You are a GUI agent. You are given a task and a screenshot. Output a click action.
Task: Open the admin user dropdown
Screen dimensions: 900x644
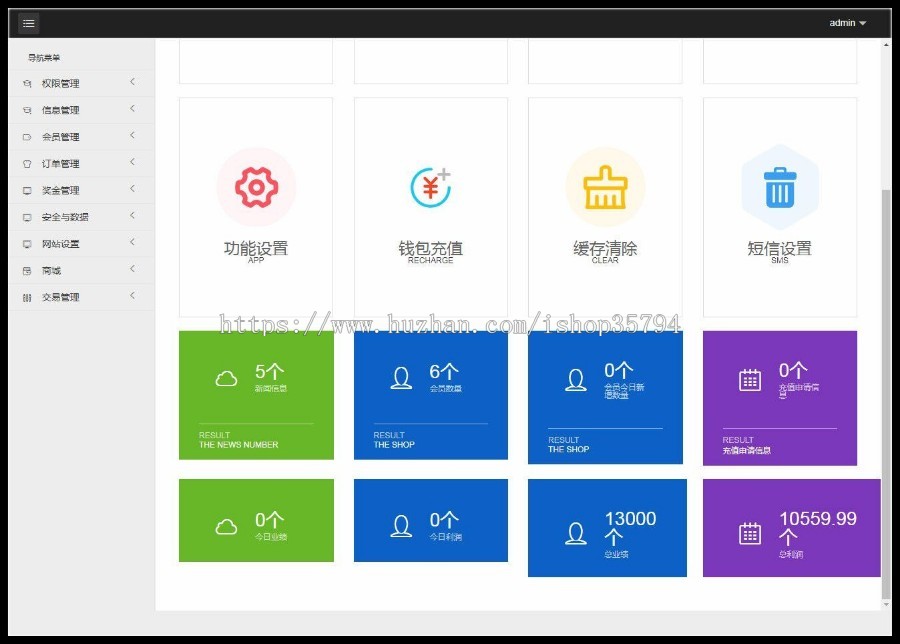[847, 23]
